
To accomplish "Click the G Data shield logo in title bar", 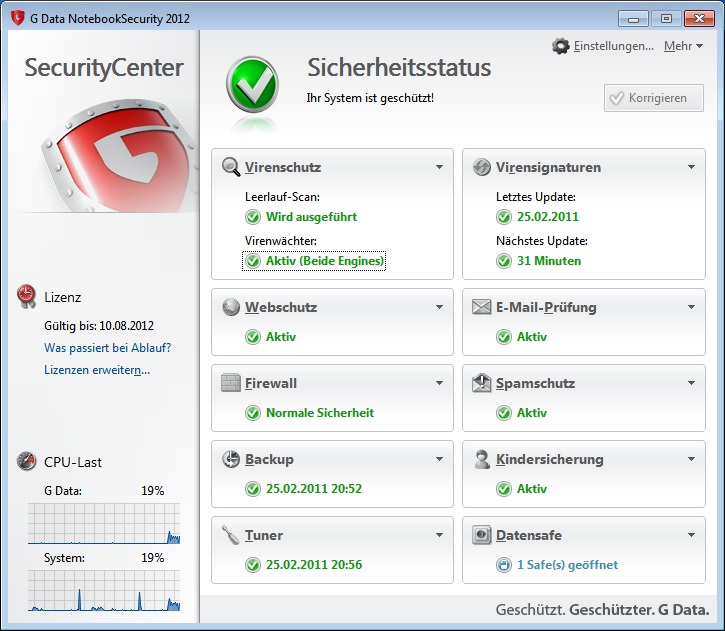I will click(x=18, y=18).
